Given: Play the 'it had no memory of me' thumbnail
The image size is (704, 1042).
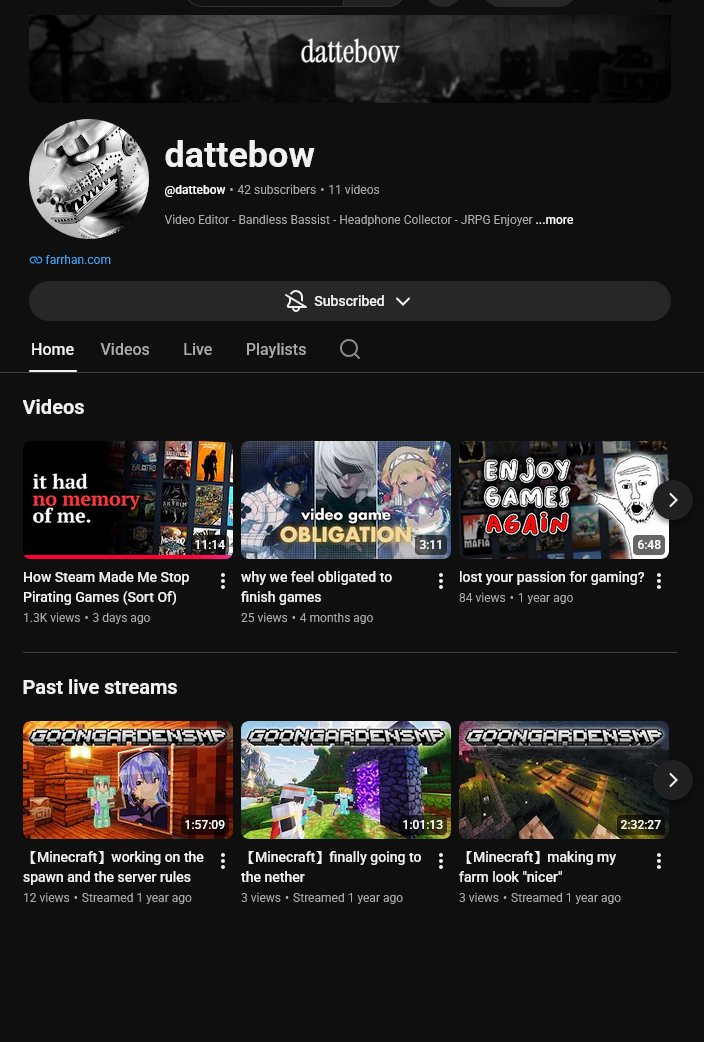Looking at the screenshot, I should click(x=128, y=500).
